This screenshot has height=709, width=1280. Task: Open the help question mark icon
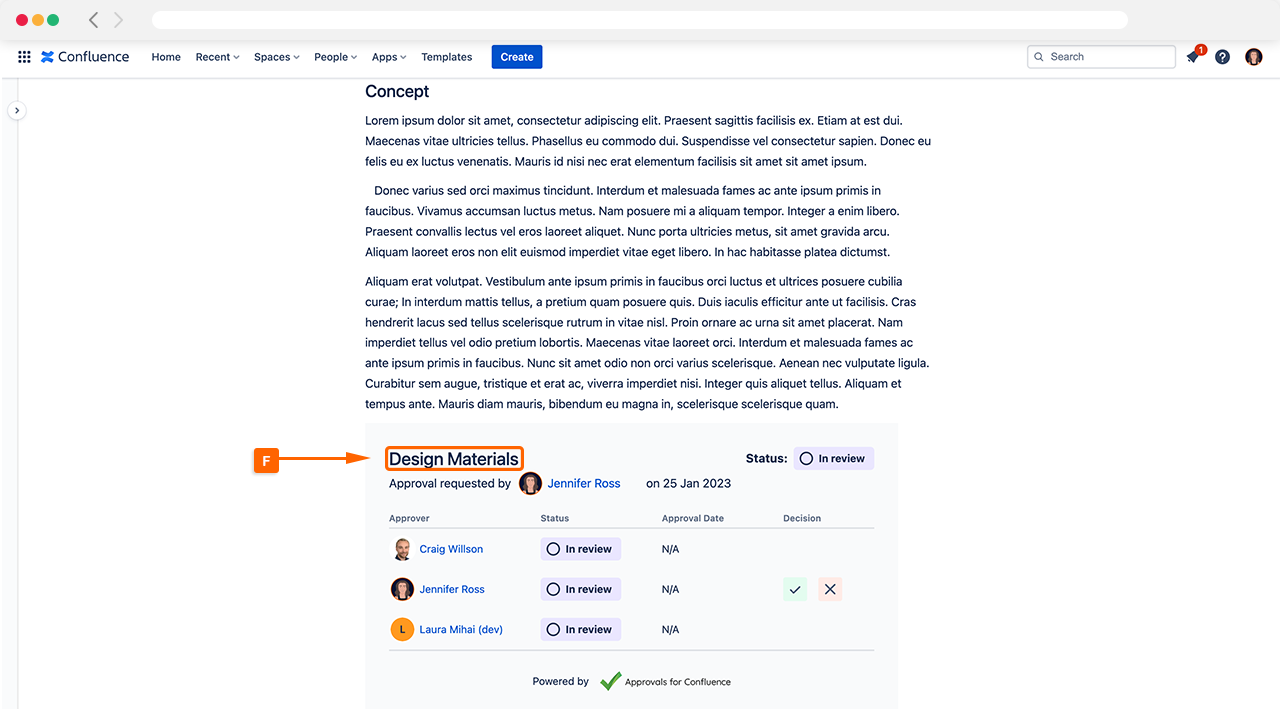click(x=1222, y=57)
